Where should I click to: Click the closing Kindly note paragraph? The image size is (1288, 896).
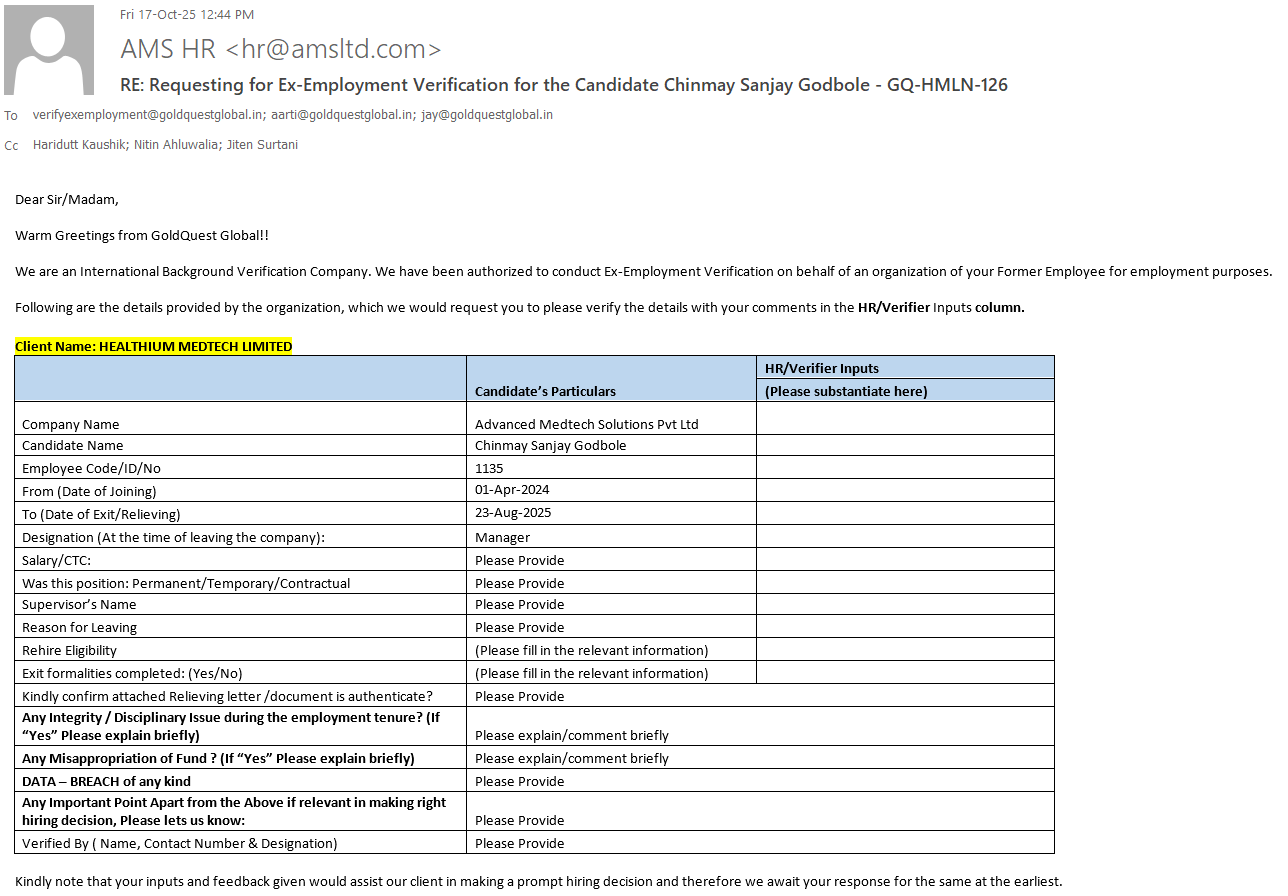pyautogui.click(x=538, y=881)
